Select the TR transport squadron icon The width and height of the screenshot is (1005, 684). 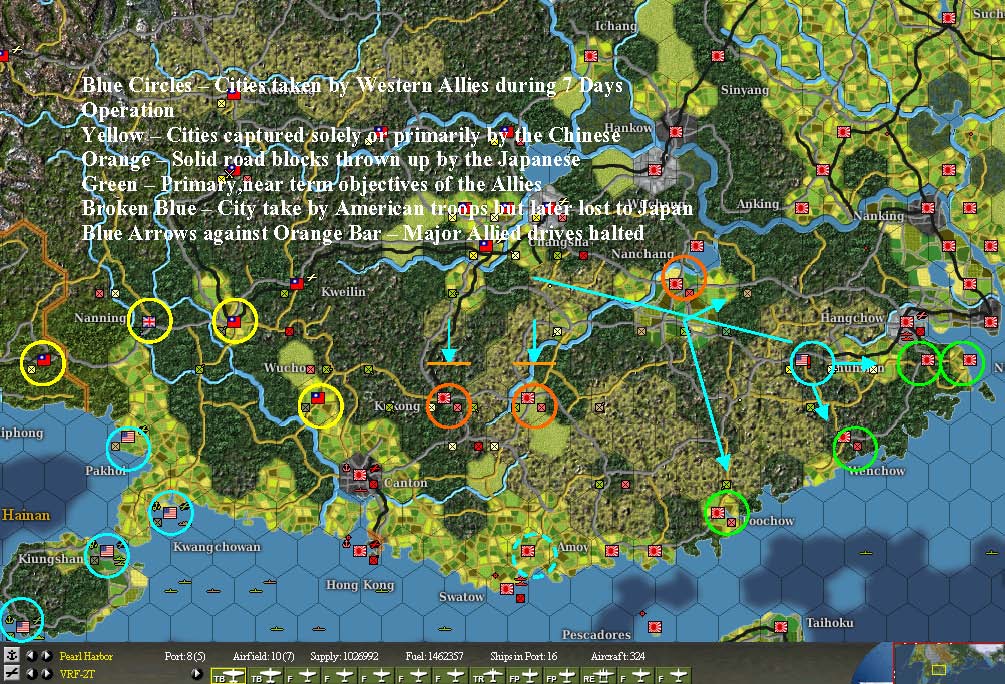coord(488,676)
